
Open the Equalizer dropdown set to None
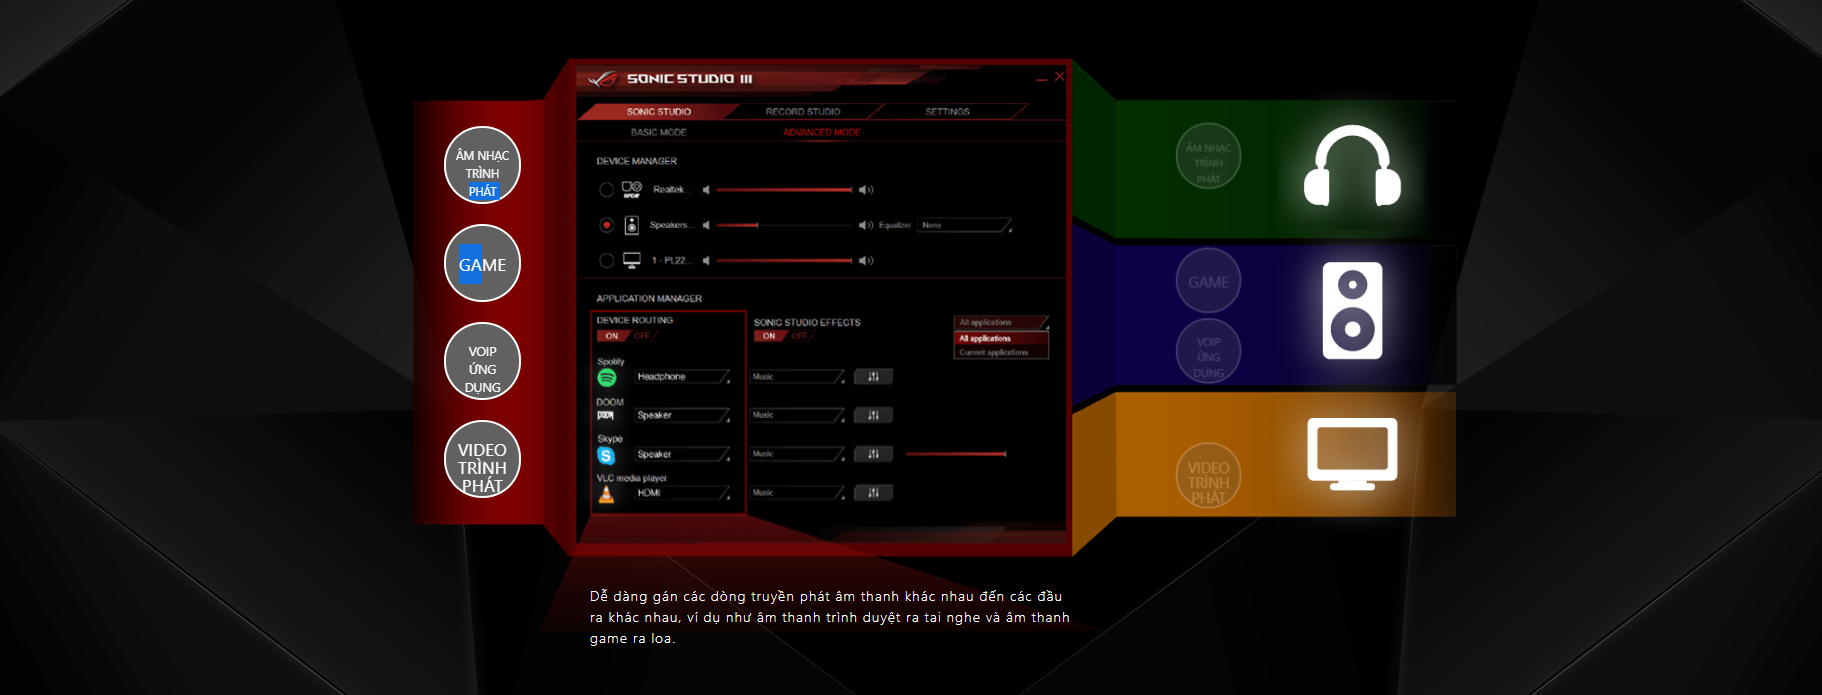964,226
